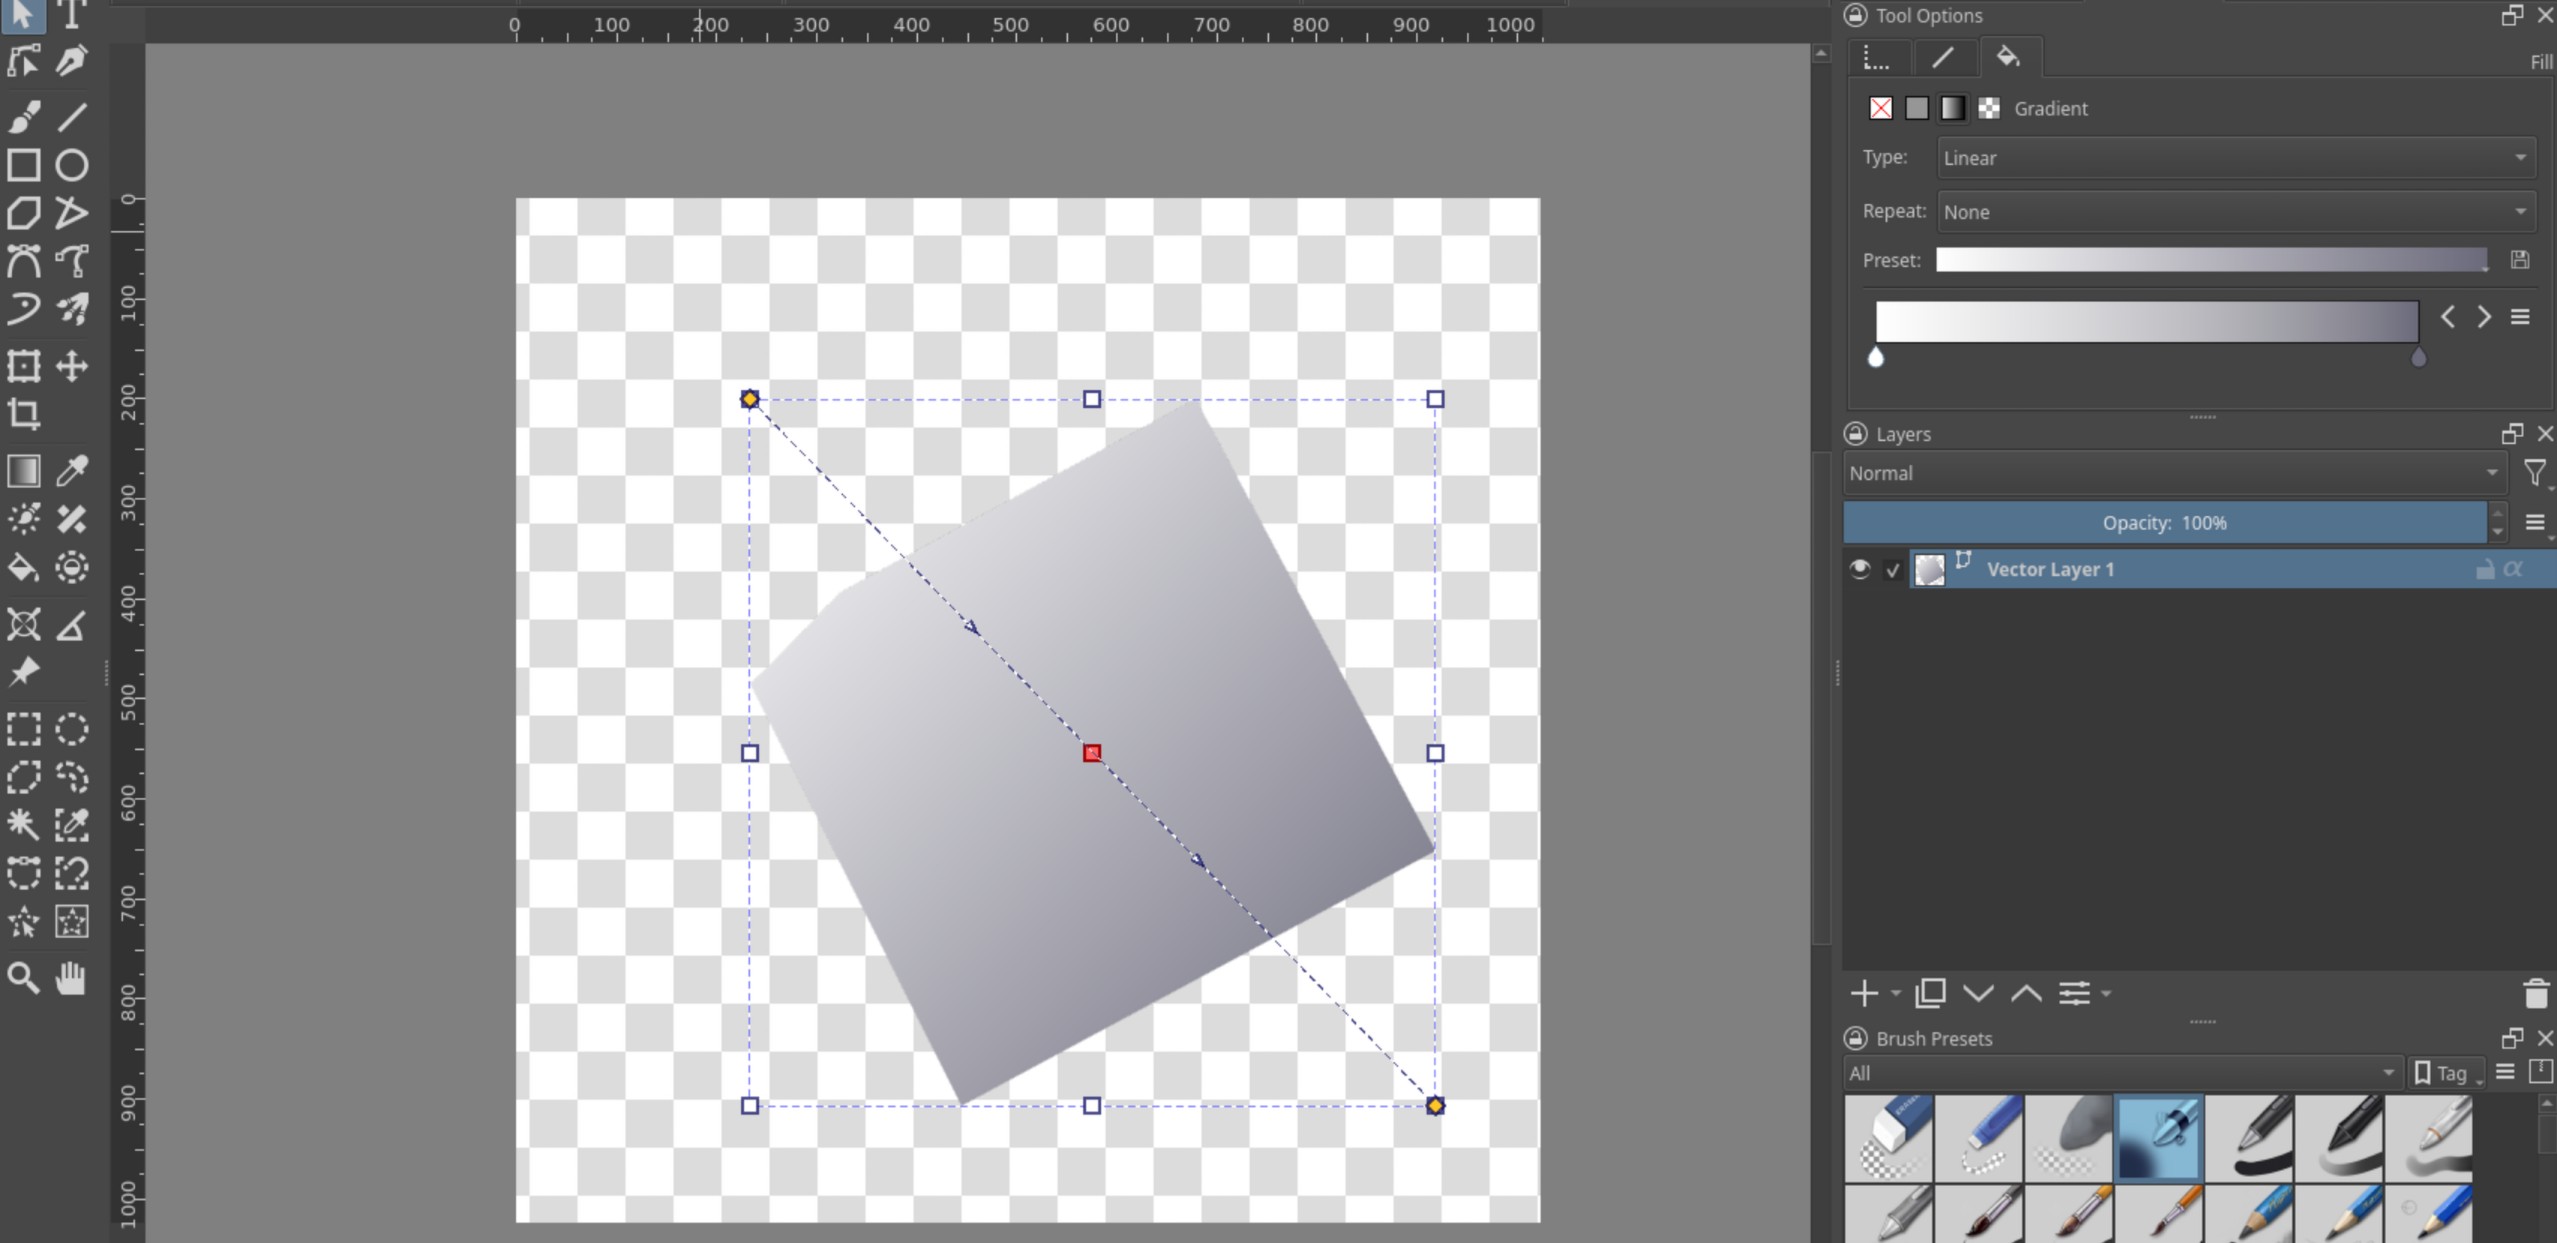Select the Zoom tool

click(x=24, y=977)
